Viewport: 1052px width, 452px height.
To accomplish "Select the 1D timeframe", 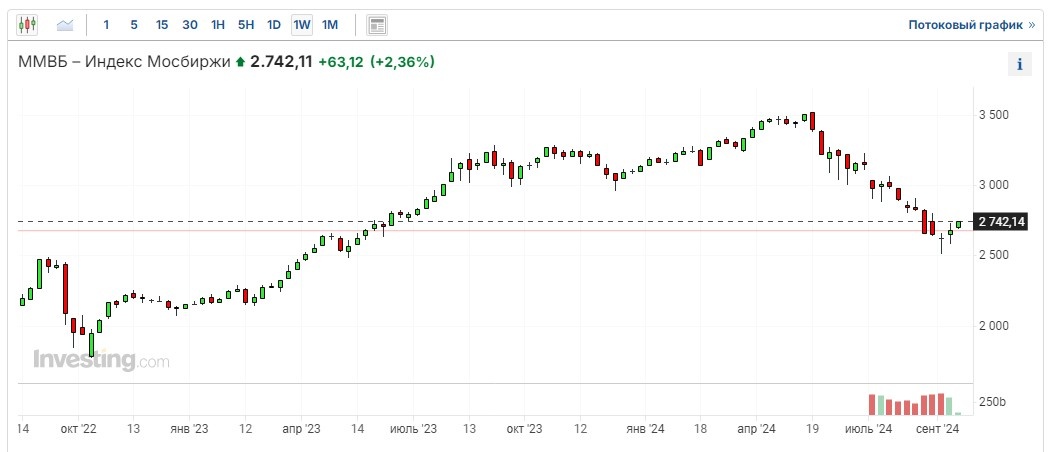I will (273, 25).
